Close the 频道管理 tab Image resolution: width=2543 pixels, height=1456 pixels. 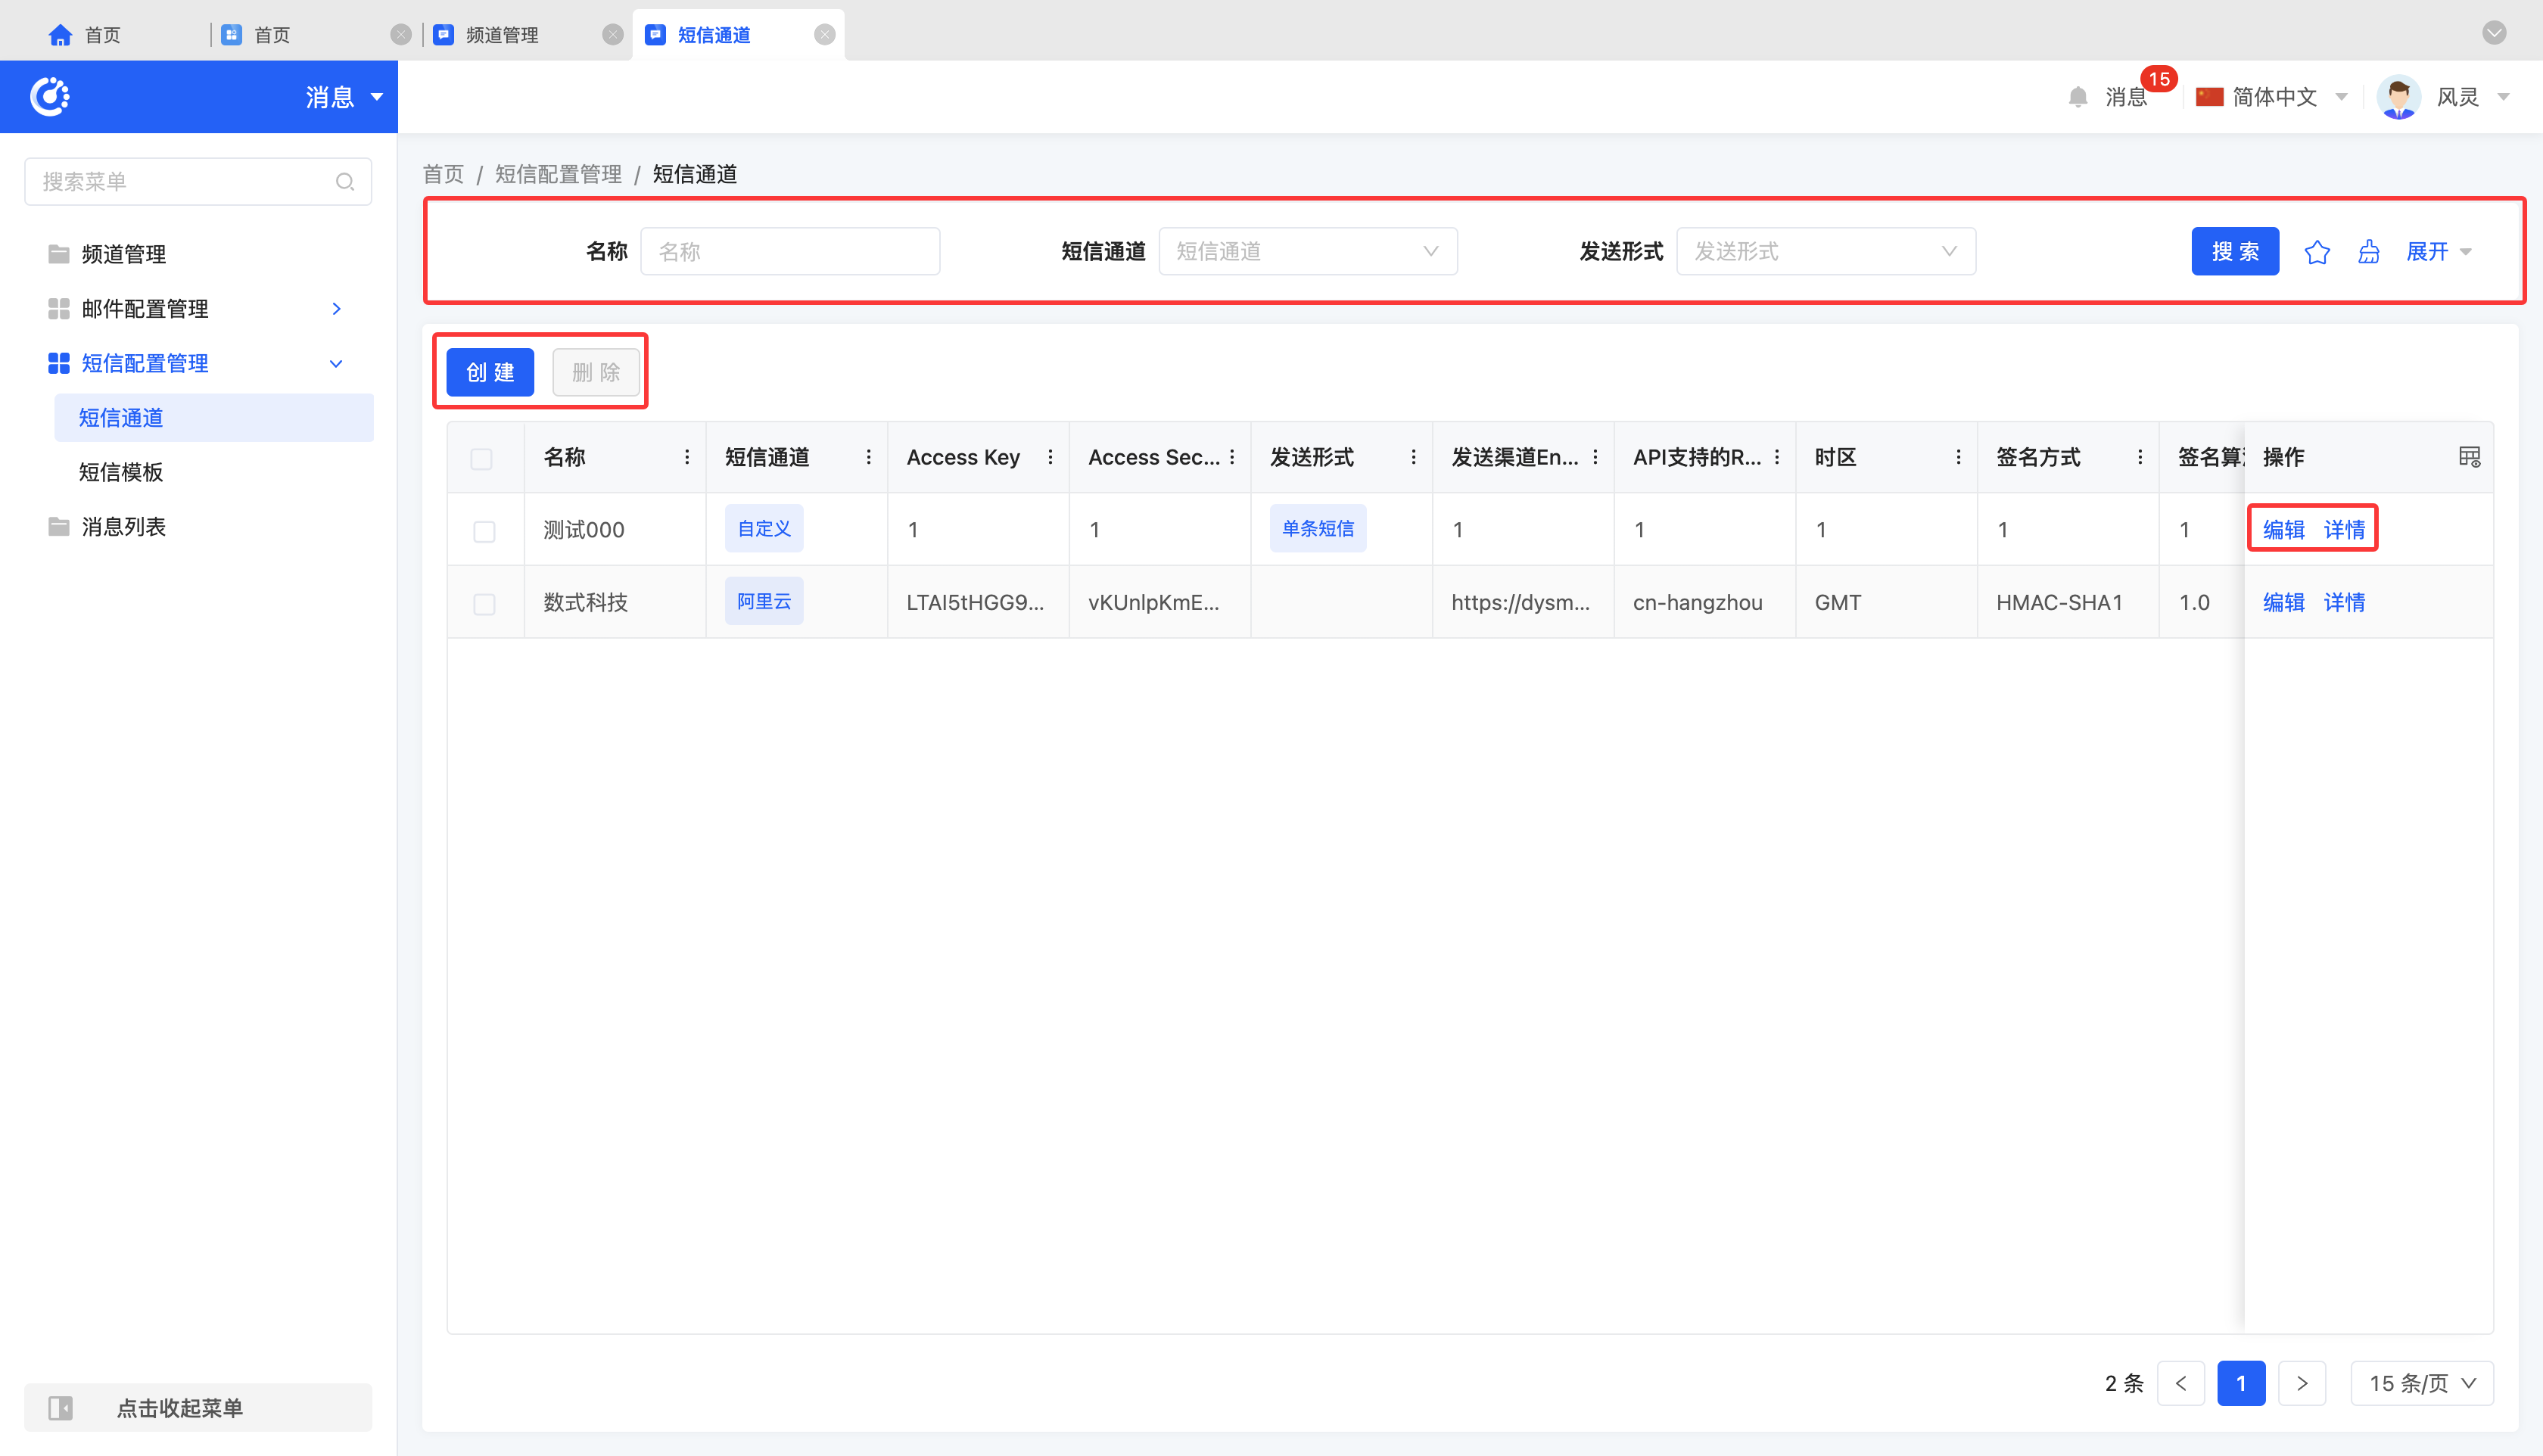613,35
